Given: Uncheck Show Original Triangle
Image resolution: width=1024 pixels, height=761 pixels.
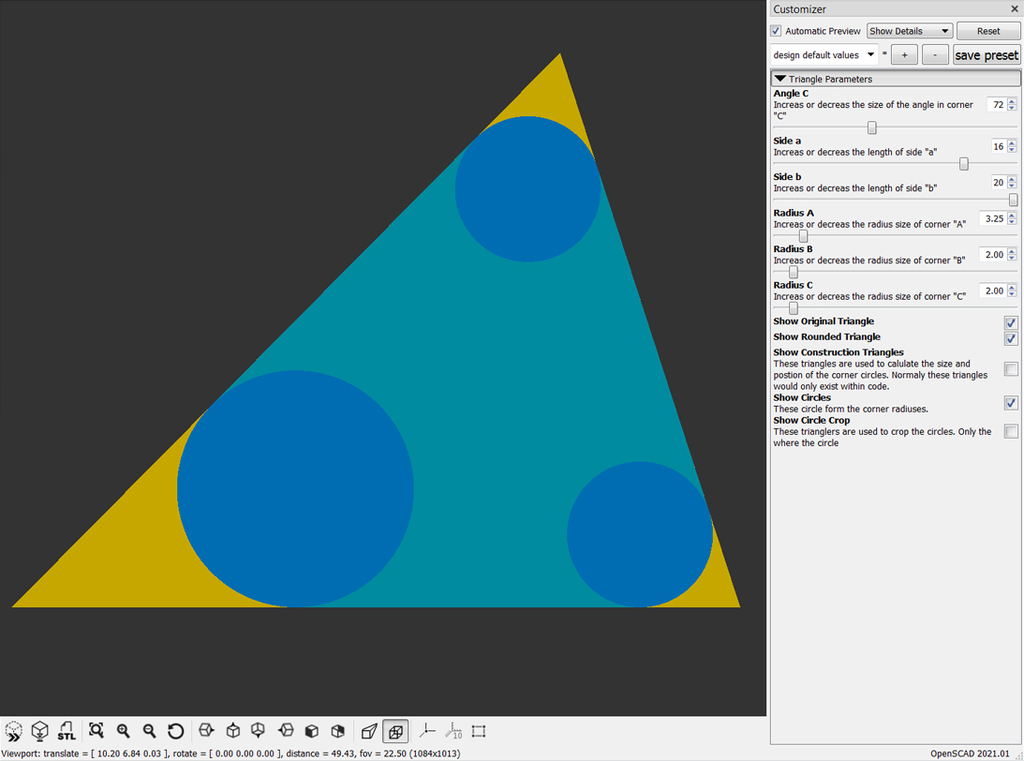Looking at the screenshot, I should click(1011, 323).
